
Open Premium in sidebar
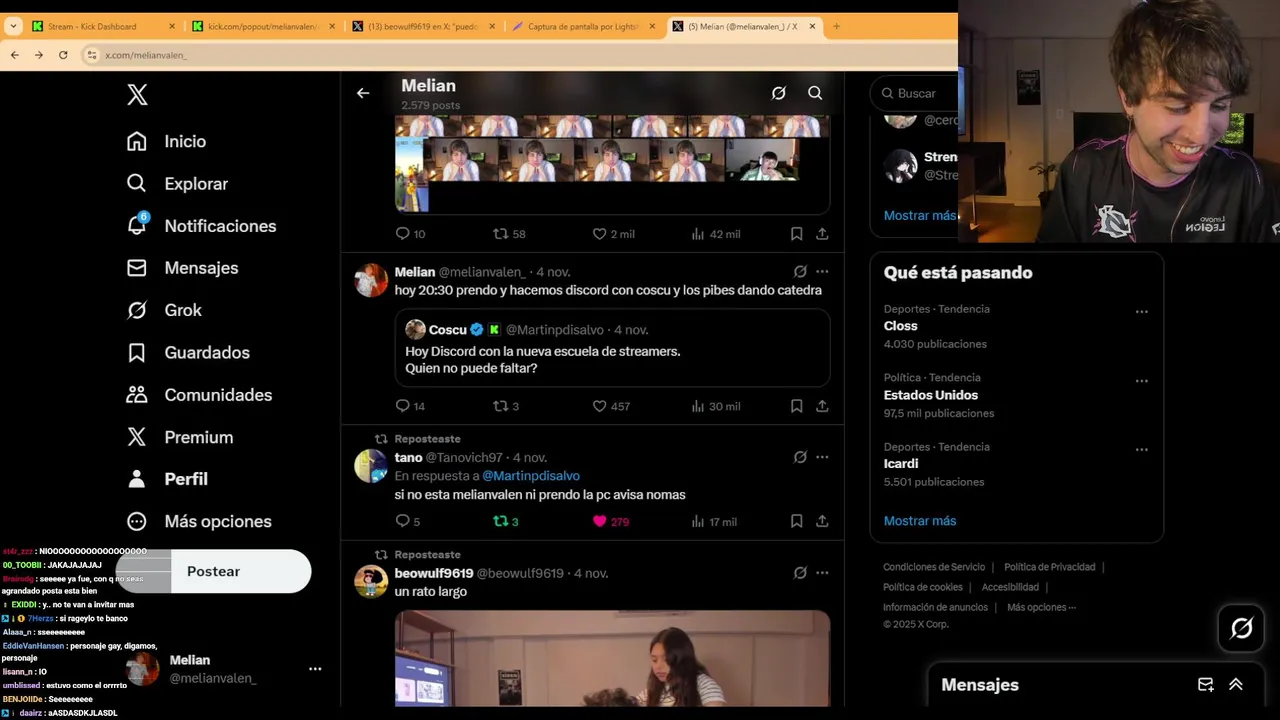180,437
